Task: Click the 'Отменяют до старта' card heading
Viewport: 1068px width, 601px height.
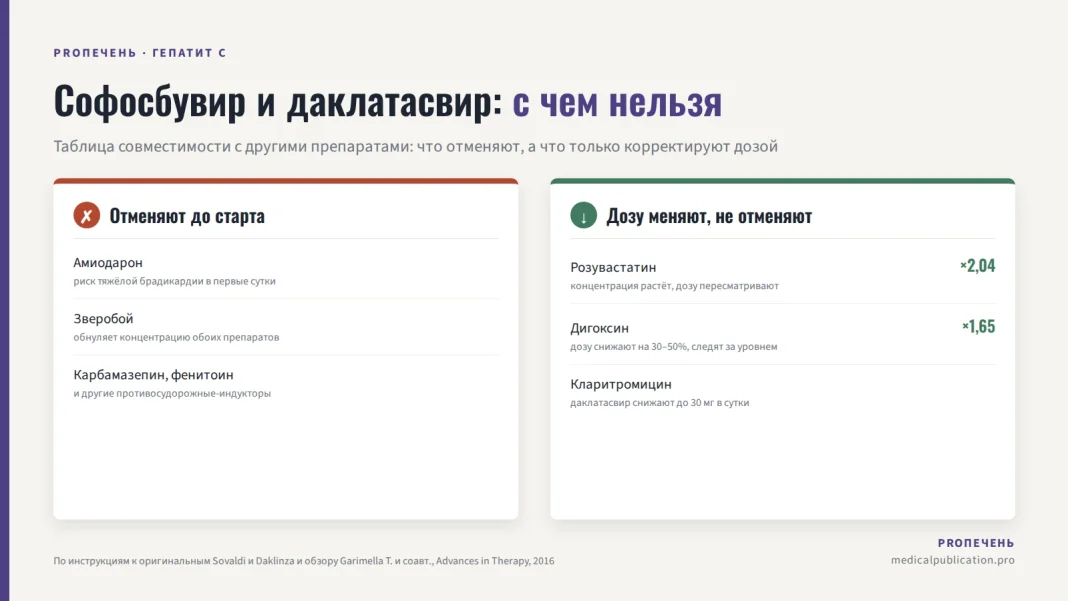Action: [187, 216]
